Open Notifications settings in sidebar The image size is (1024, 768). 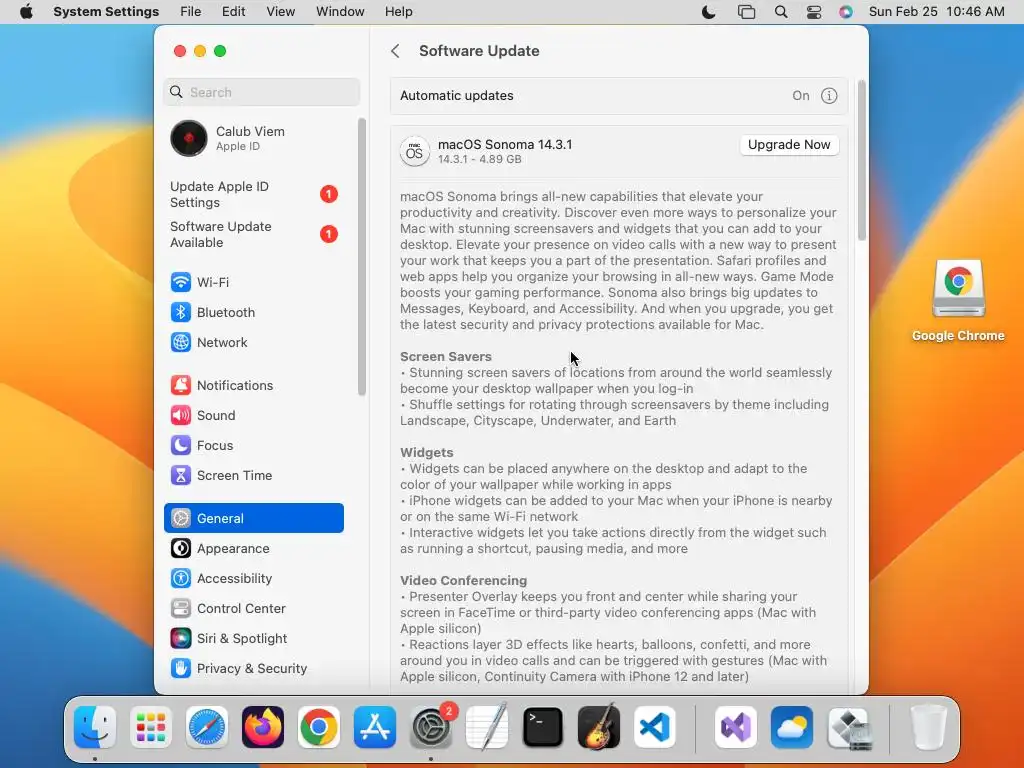(253, 385)
